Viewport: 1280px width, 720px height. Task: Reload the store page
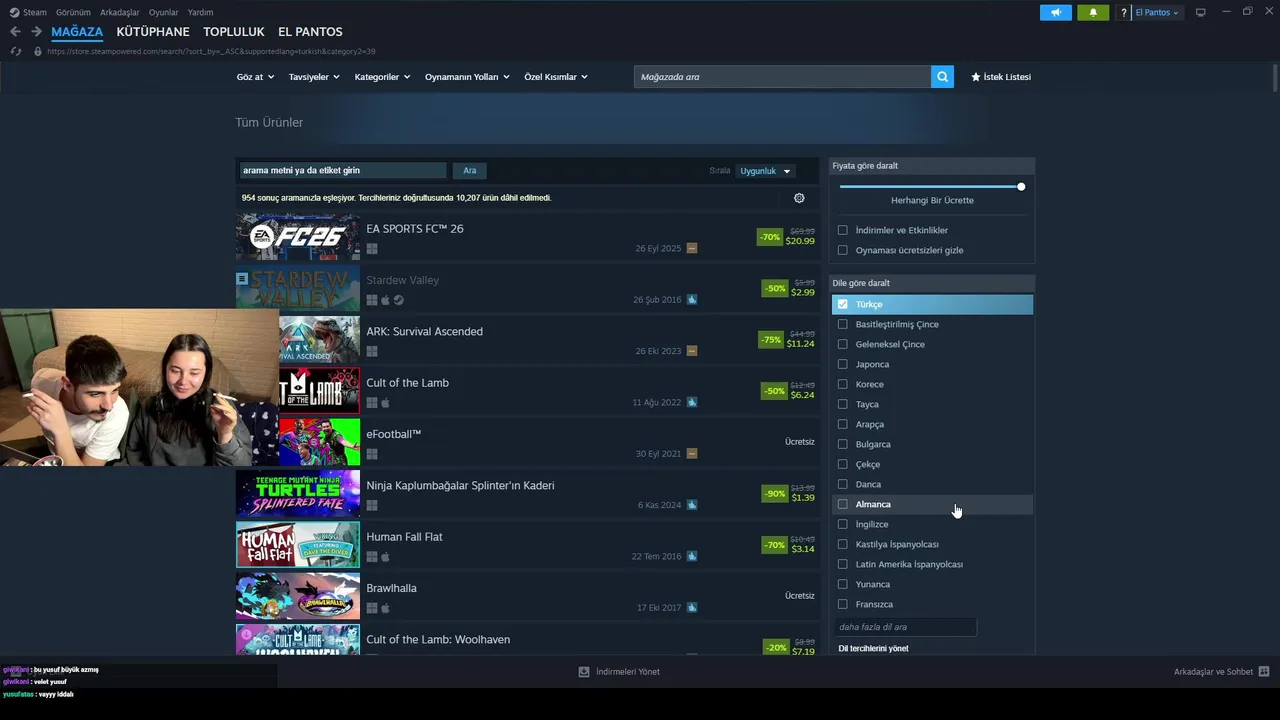pyautogui.click(x=15, y=51)
